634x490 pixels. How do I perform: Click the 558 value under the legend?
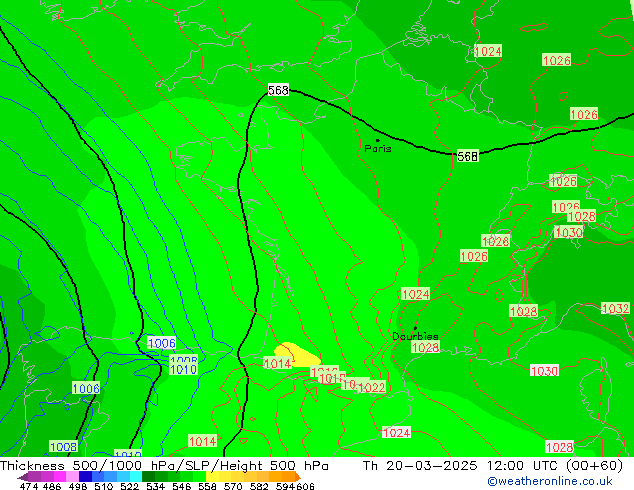point(207,486)
